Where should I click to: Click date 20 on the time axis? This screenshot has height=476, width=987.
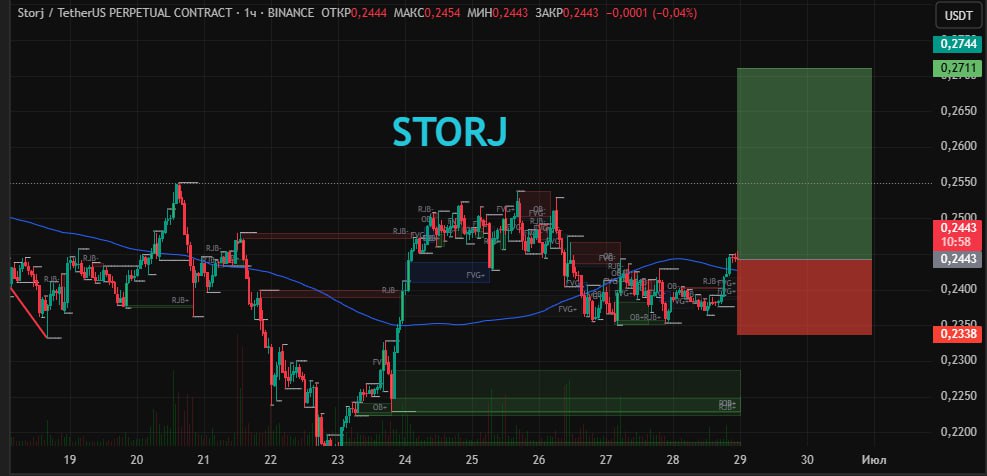coord(137,459)
